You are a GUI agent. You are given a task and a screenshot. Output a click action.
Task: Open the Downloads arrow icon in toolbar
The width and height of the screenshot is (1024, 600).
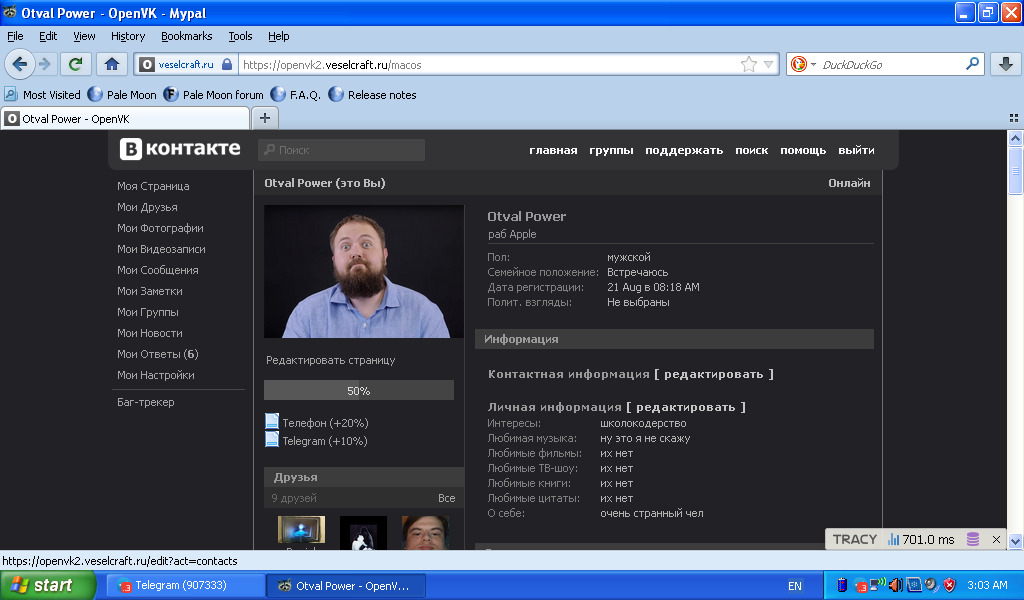(x=1005, y=64)
